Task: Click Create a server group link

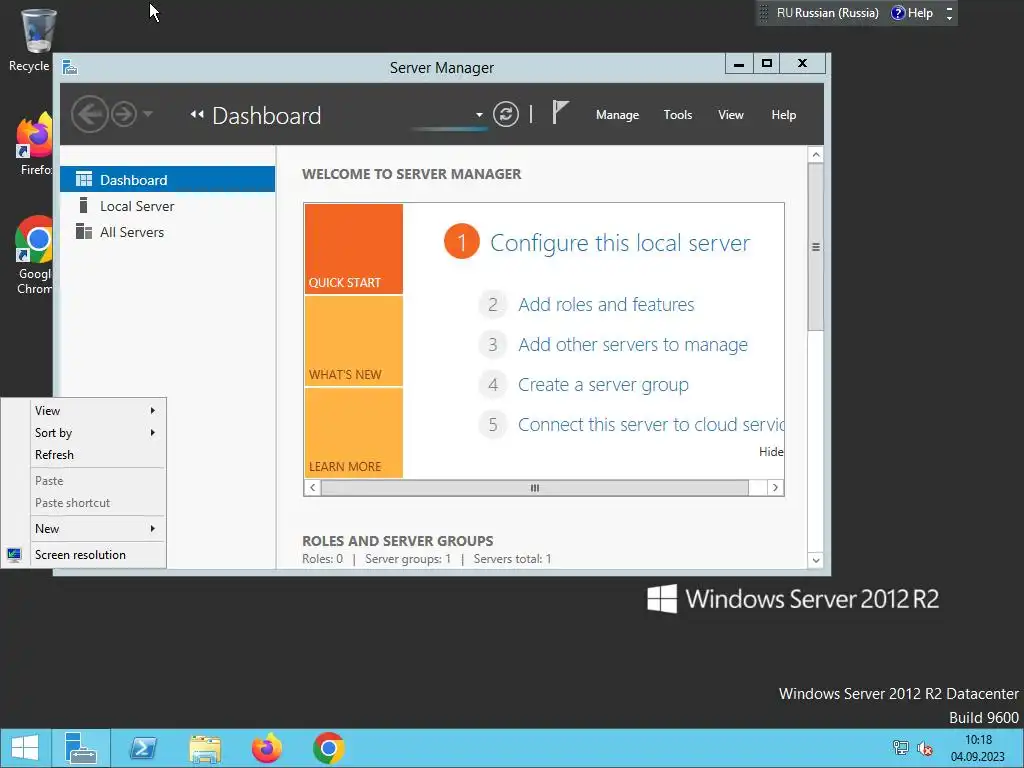Action: (603, 385)
